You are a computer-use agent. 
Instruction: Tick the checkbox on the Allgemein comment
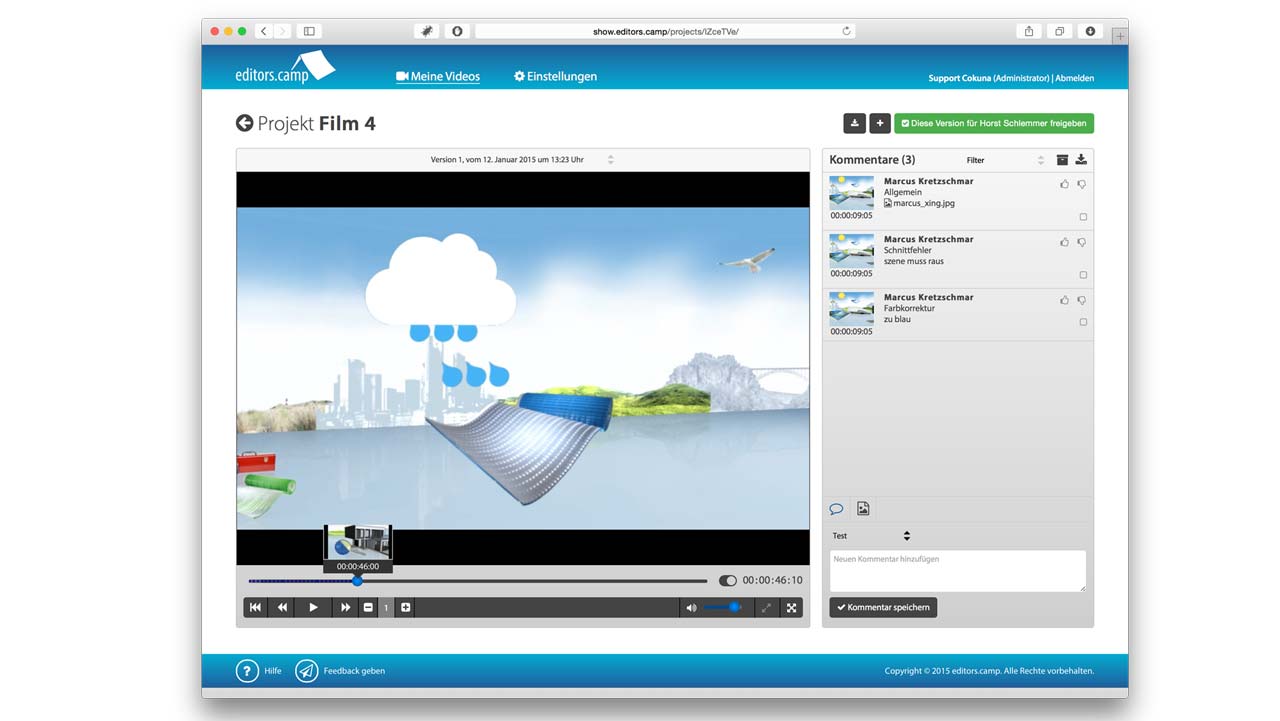pyautogui.click(x=1083, y=217)
